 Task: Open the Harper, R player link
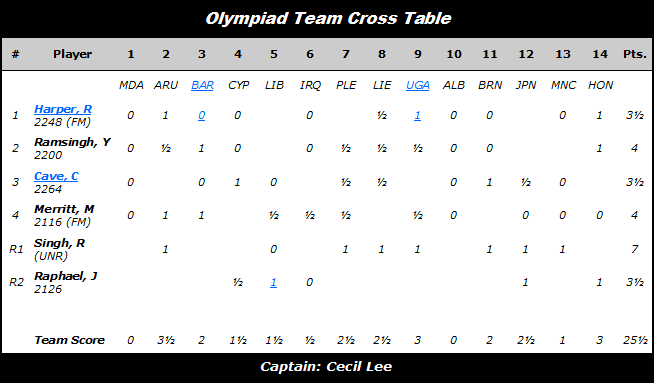63,109
